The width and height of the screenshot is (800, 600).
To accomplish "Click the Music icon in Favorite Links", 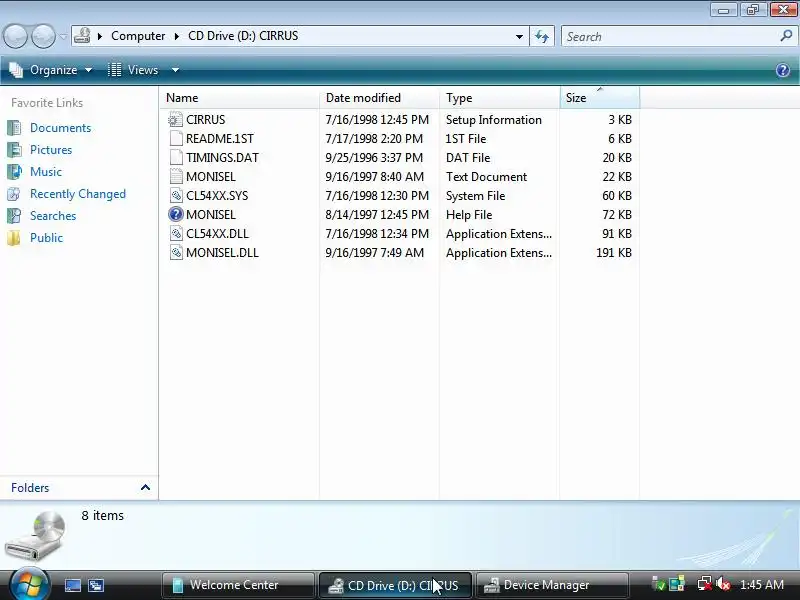I will coord(14,171).
